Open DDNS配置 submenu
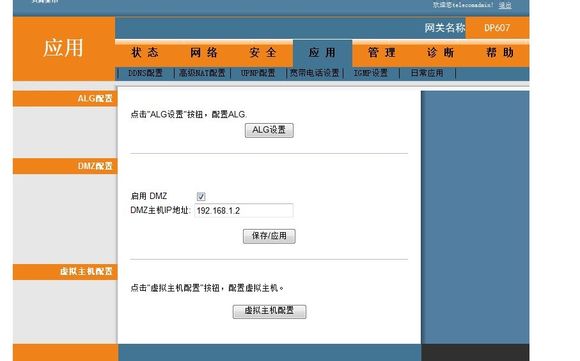Screen dimensions: 580x361 145,73
